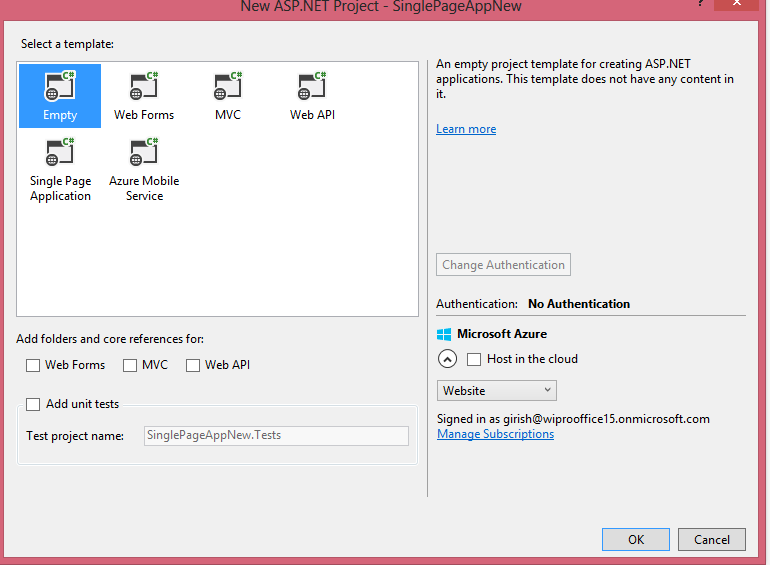Tick the MVC core references checkbox
The image size is (770, 565).
coord(130,365)
